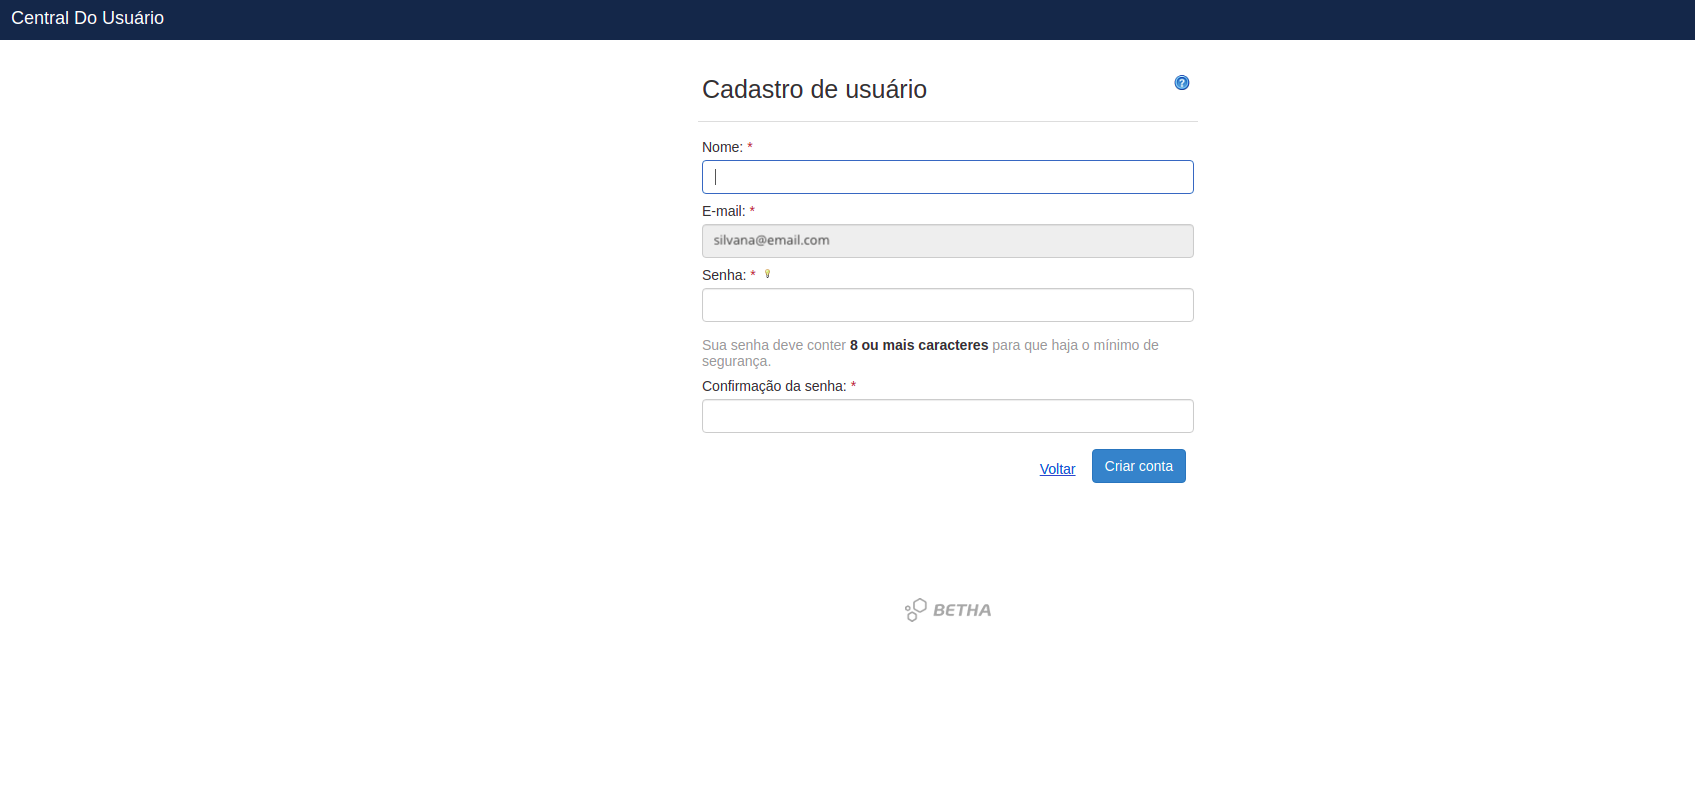Go back using the Voltar link

click(1057, 469)
